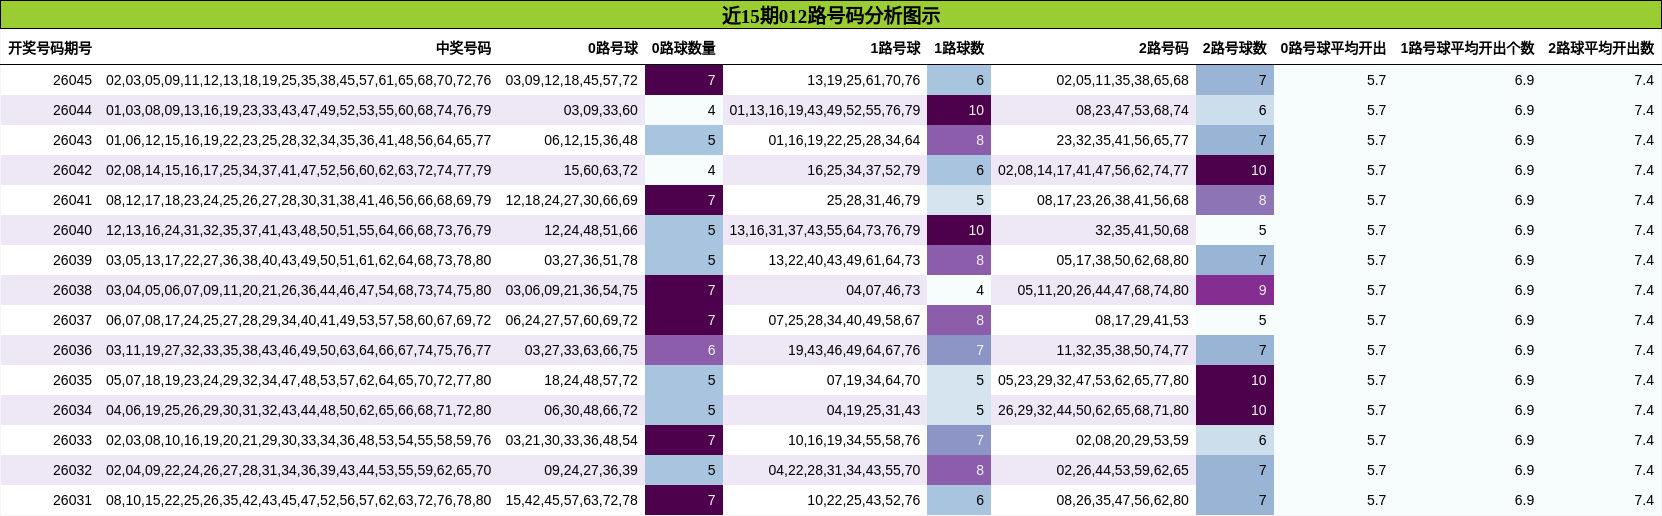
Task: Click period number 26033
Action: click(x=72, y=440)
